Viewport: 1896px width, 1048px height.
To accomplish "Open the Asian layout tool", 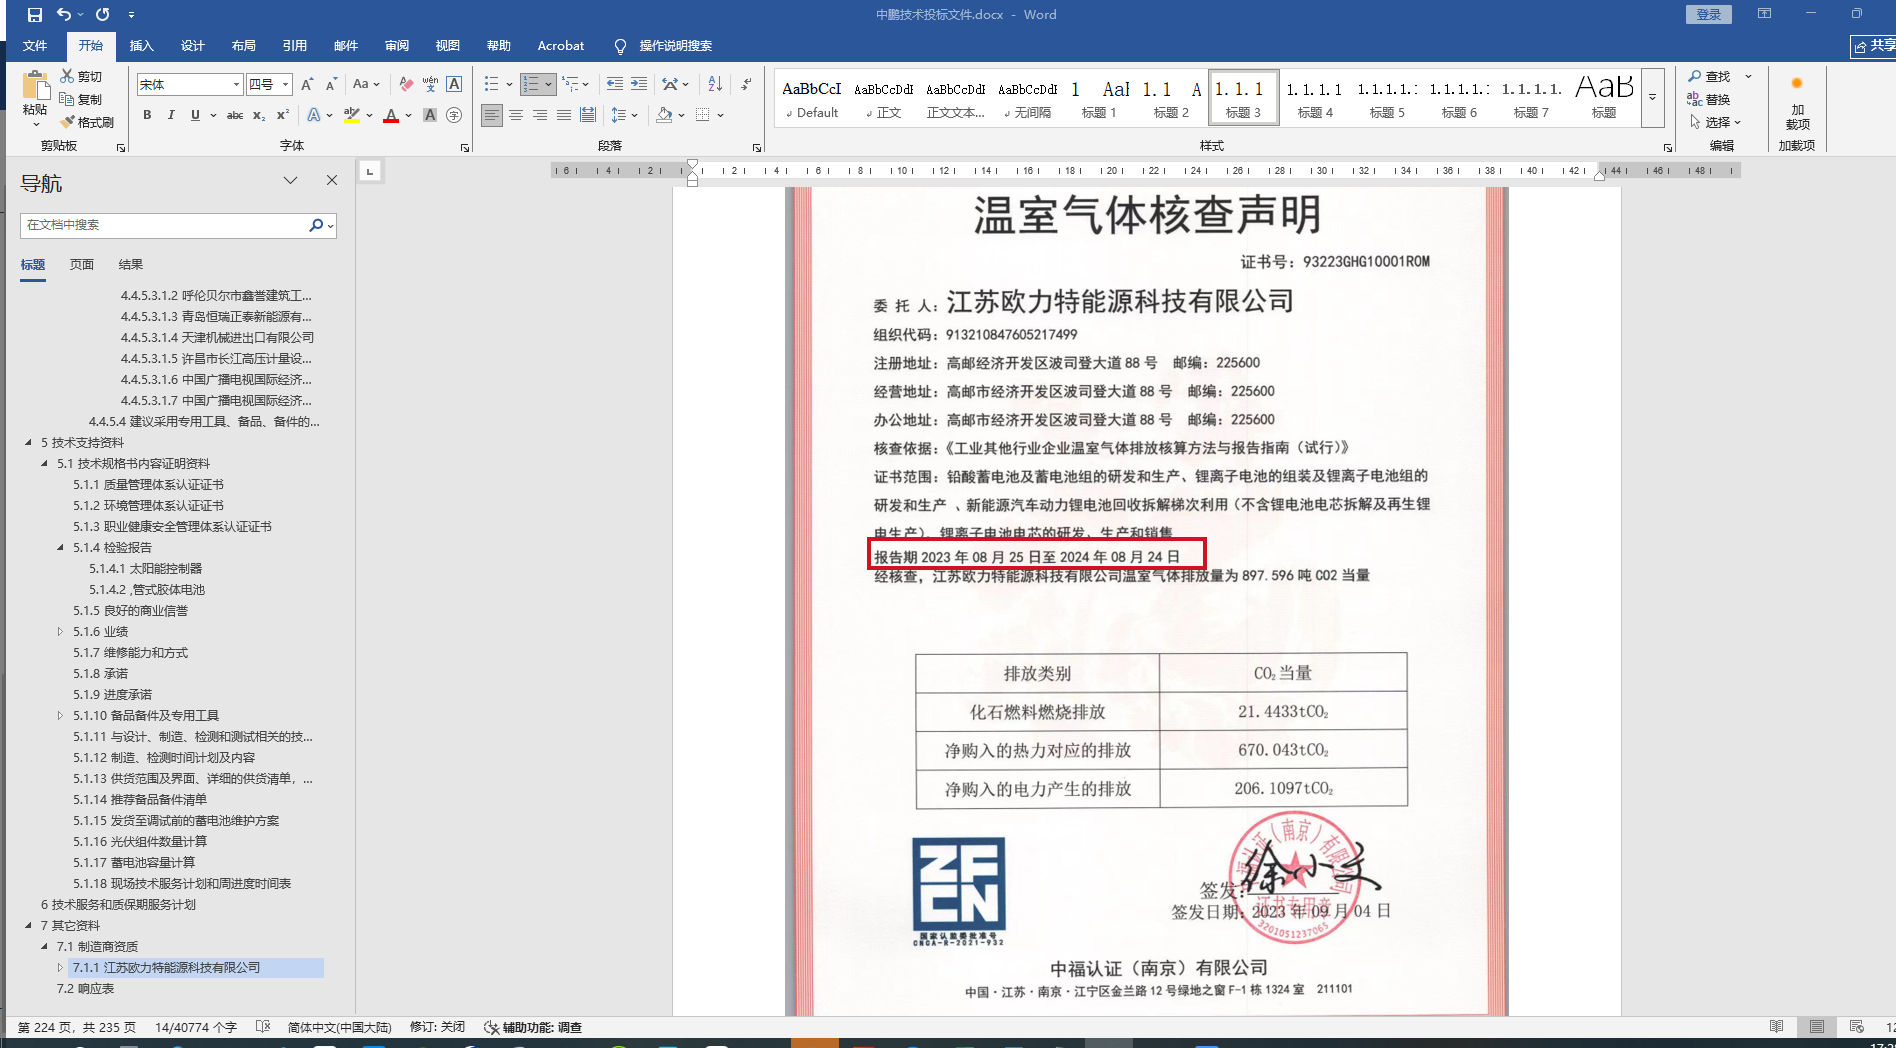I will pyautogui.click(x=675, y=85).
